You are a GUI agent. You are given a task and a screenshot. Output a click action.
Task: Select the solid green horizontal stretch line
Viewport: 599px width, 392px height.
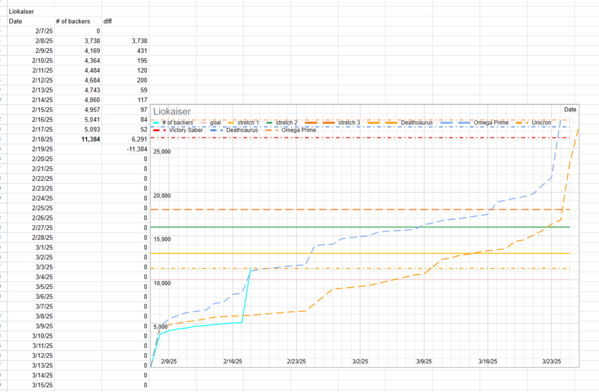(360, 227)
